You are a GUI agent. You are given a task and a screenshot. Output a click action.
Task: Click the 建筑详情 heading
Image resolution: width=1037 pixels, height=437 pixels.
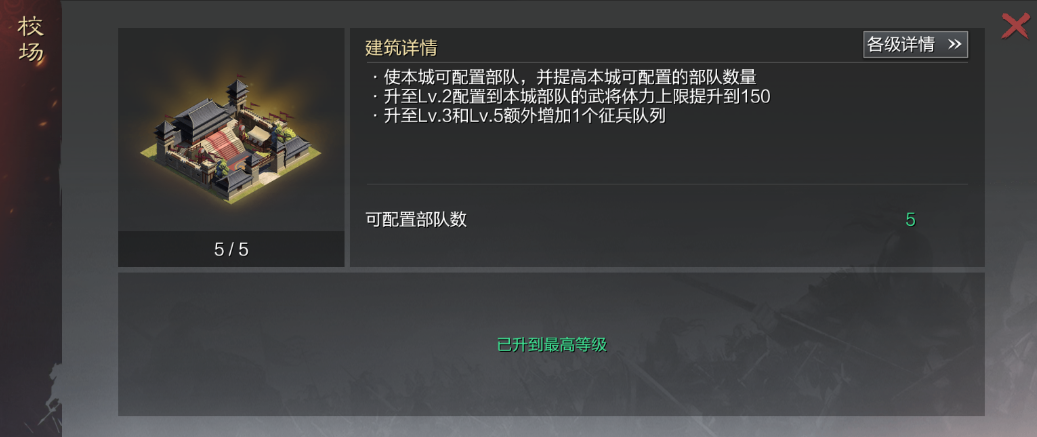(x=401, y=48)
